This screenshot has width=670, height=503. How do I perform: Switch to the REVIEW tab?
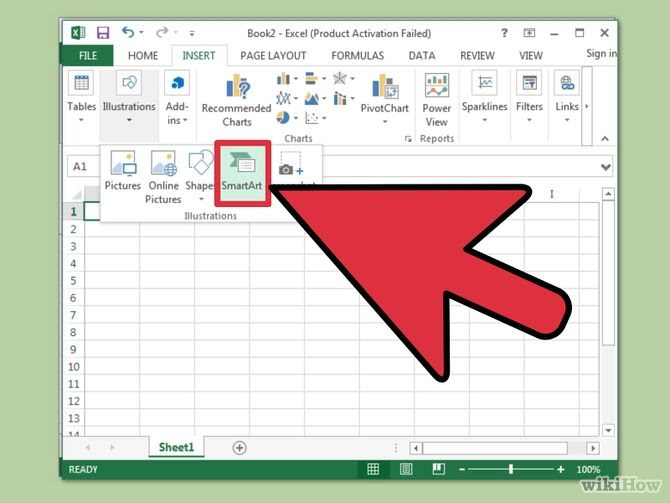(477, 56)
